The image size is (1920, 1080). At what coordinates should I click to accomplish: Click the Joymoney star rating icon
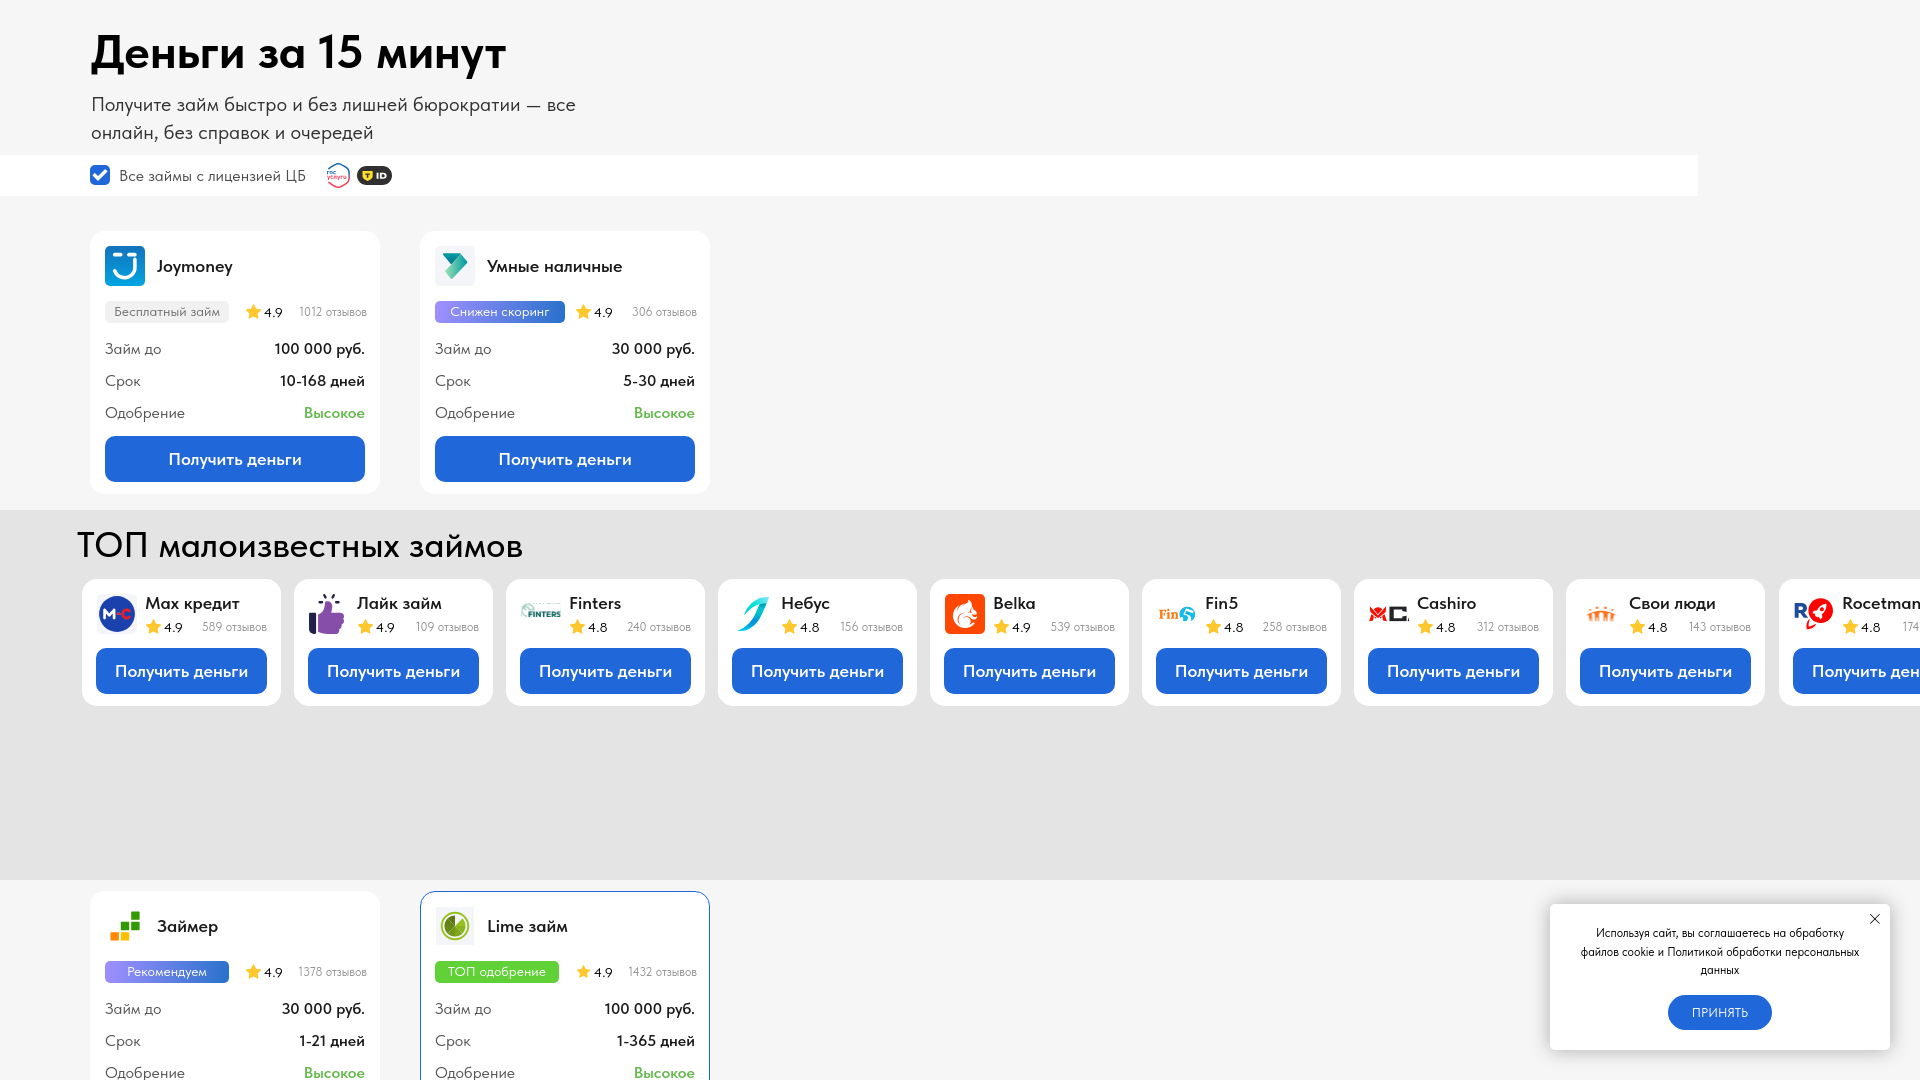[253, 312]
